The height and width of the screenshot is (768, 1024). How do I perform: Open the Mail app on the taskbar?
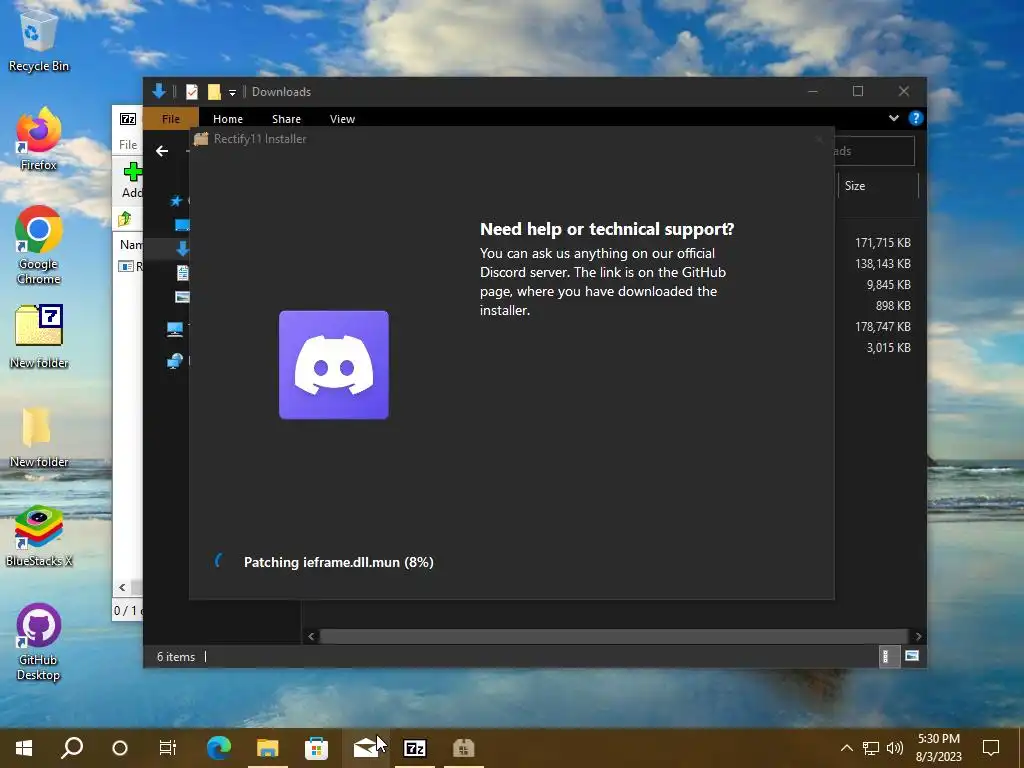coord(365,748)
